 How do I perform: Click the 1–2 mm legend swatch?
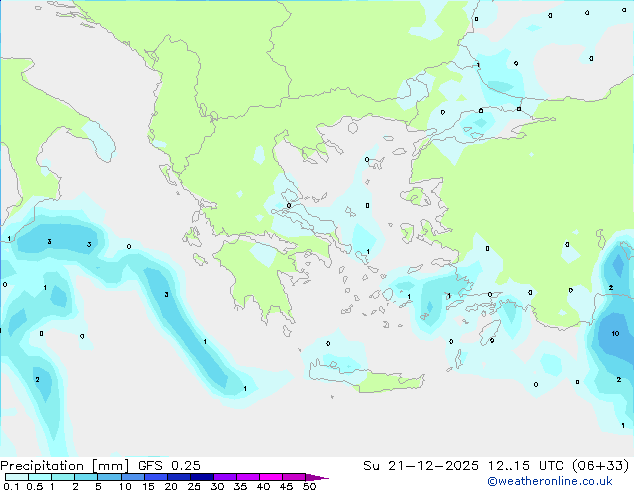63,477
